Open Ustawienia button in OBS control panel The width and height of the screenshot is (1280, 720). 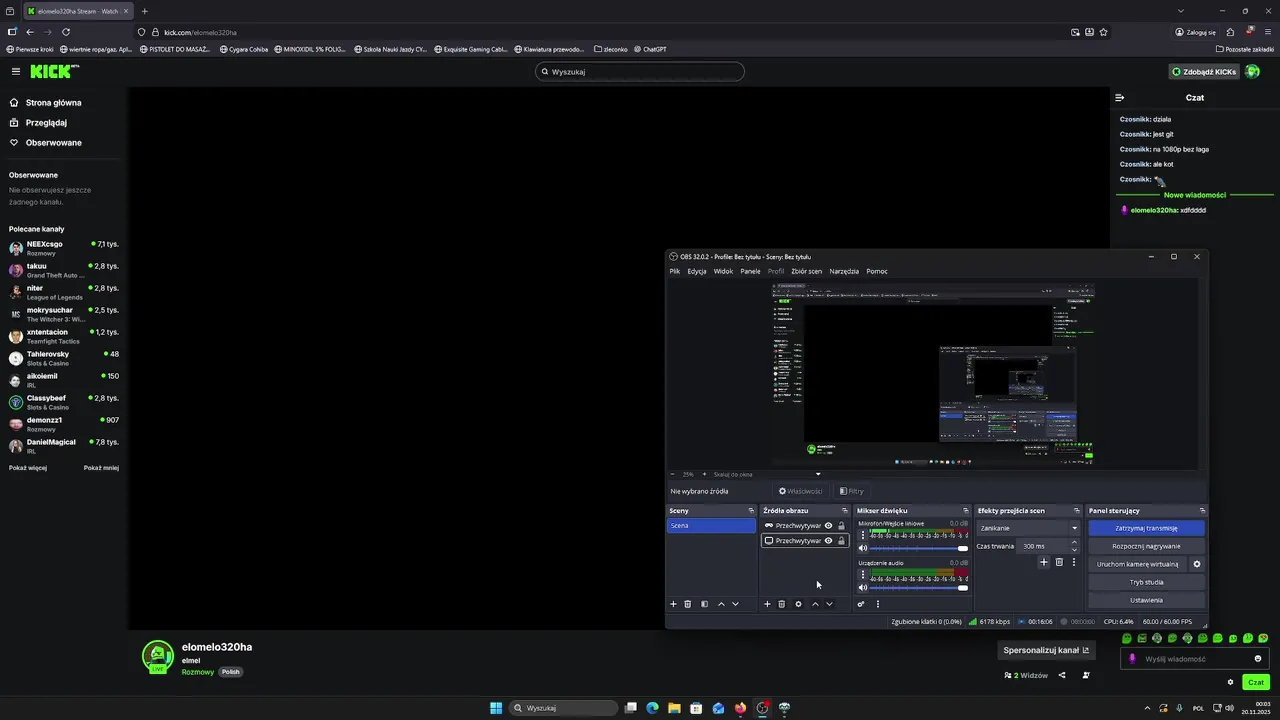(x=1146, y=600)
